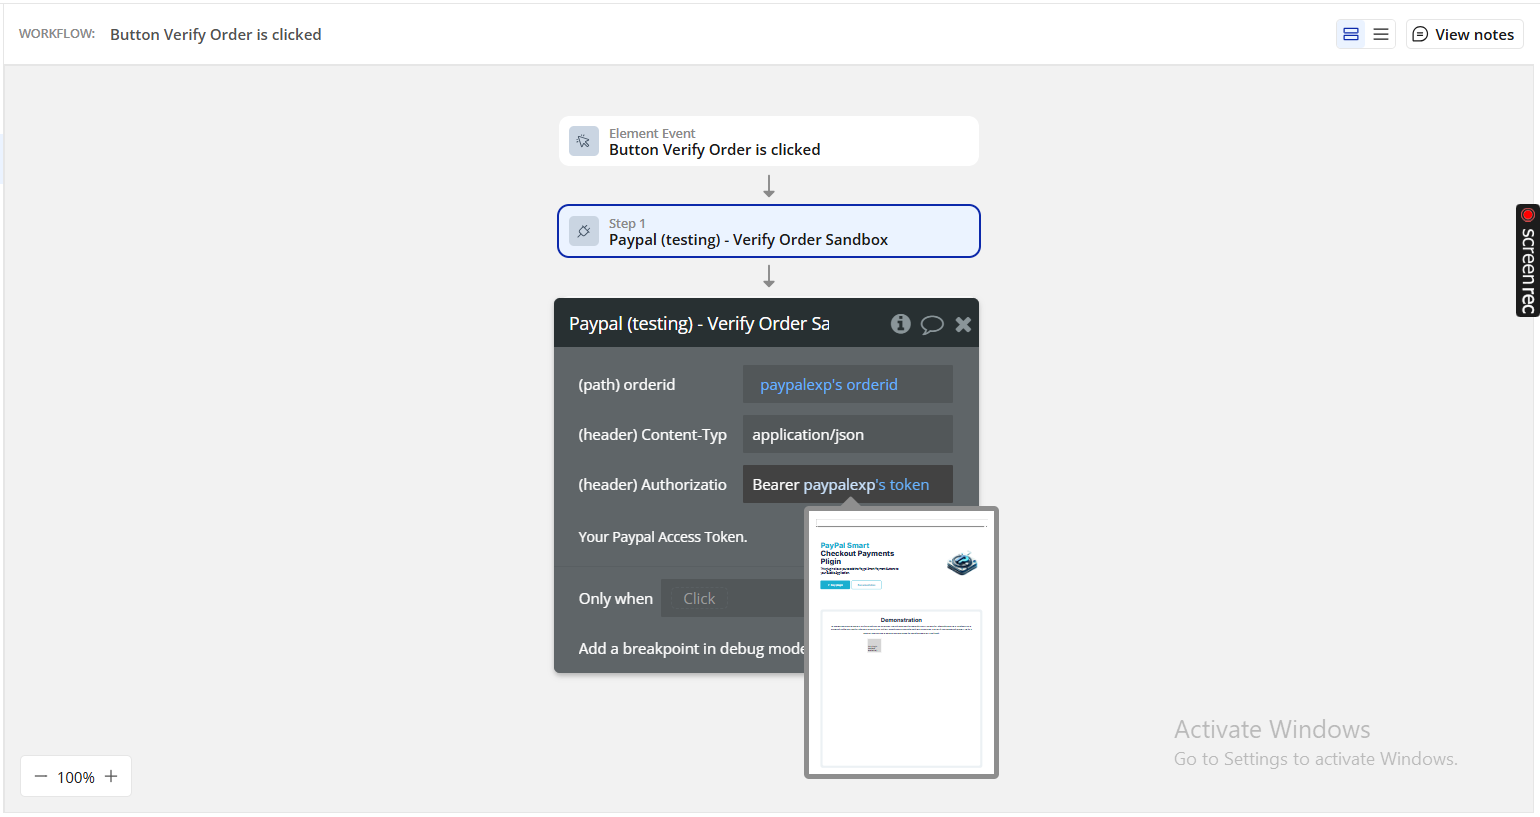This screenshot has width=1540, height=817.
Task: Switch to the compact list view icon
Action: pos(1381,34)
